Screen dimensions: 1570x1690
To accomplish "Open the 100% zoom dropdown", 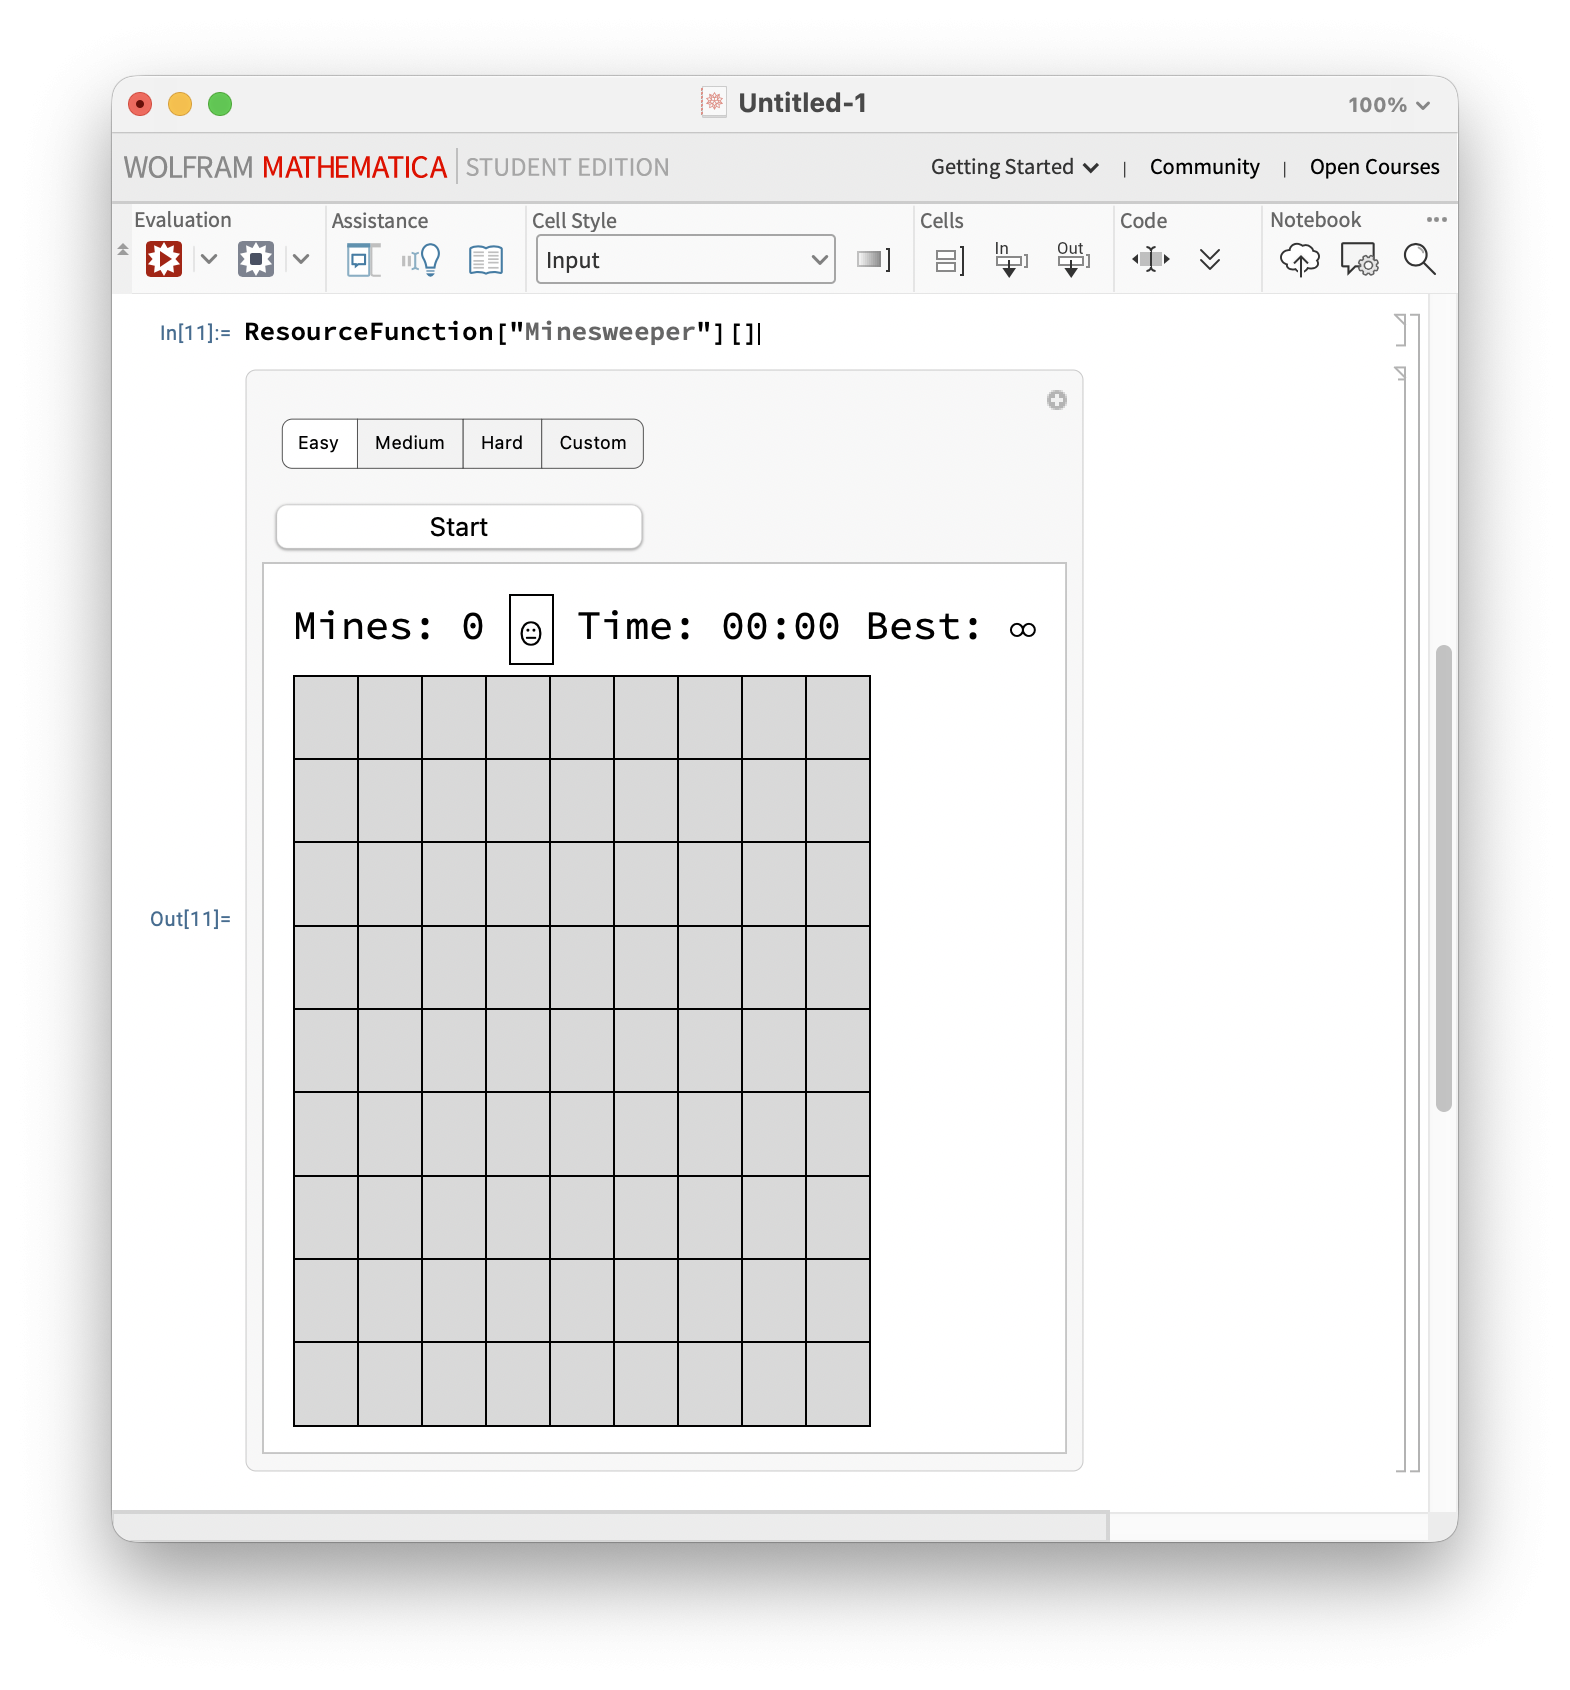I will [x=1388, y=105].
